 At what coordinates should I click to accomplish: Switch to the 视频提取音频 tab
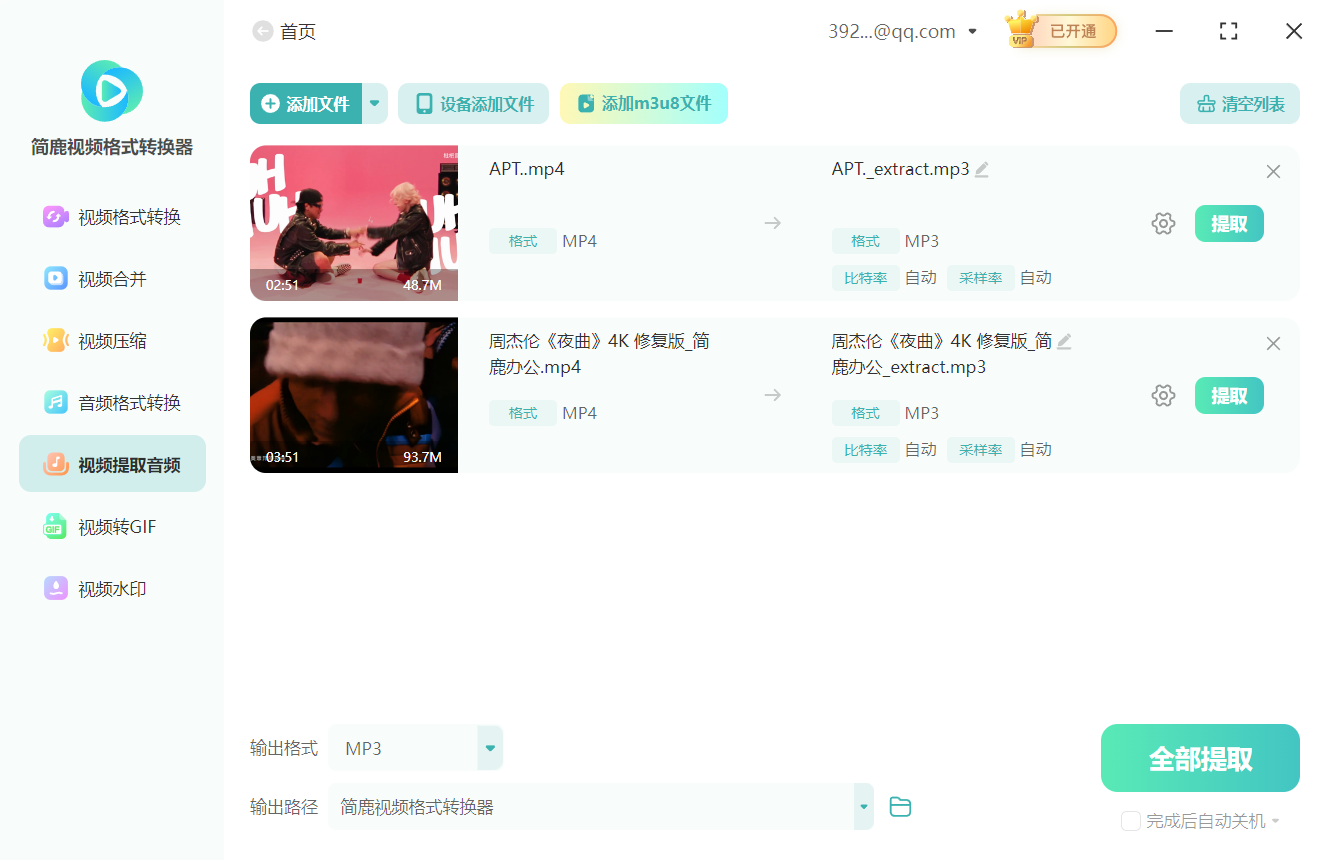tap(111, 463)
